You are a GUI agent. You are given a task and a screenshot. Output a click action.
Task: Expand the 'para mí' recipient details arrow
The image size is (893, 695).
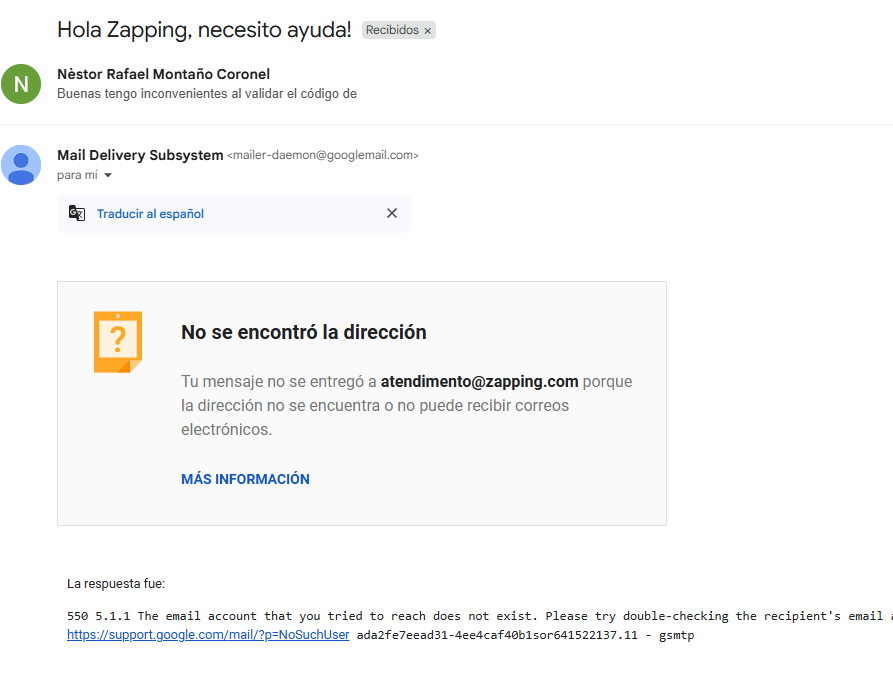pyautogui.click(x=108, y=175)
